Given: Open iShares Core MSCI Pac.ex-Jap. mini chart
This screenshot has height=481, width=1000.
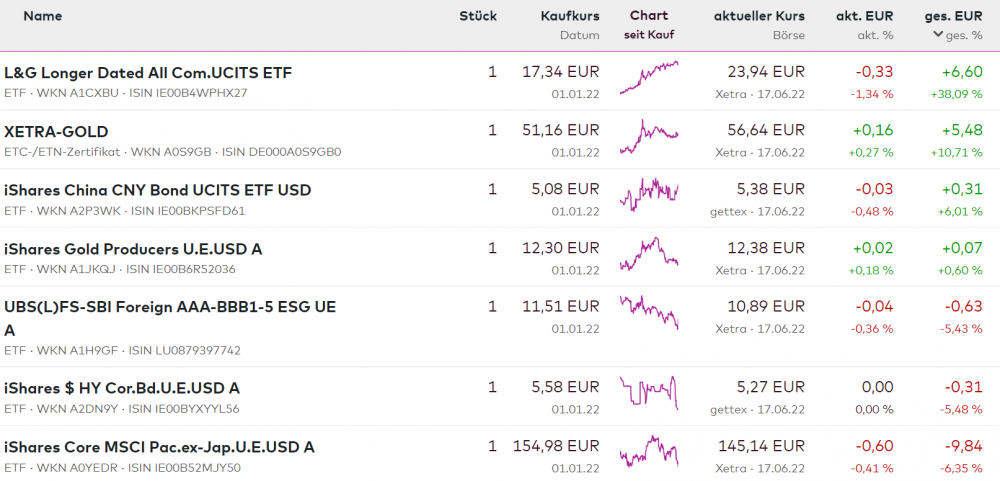Looking at the screenshot, I should [649, 451].
